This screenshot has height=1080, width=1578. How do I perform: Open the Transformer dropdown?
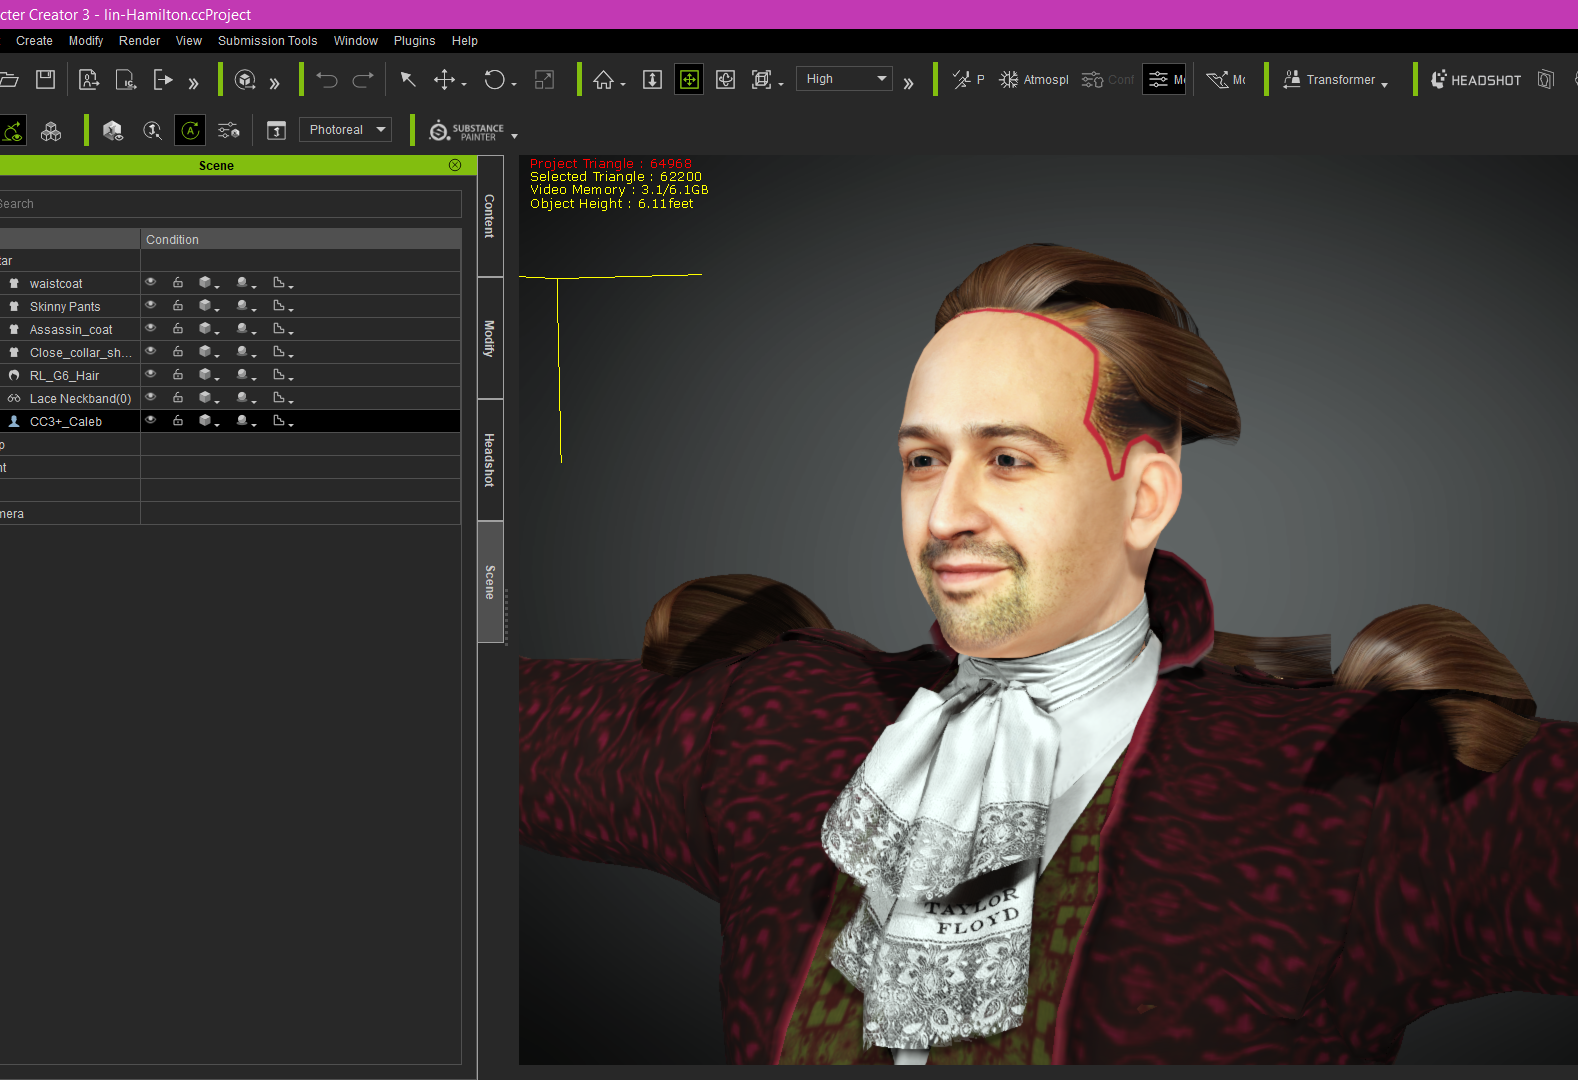[1336, 80]
